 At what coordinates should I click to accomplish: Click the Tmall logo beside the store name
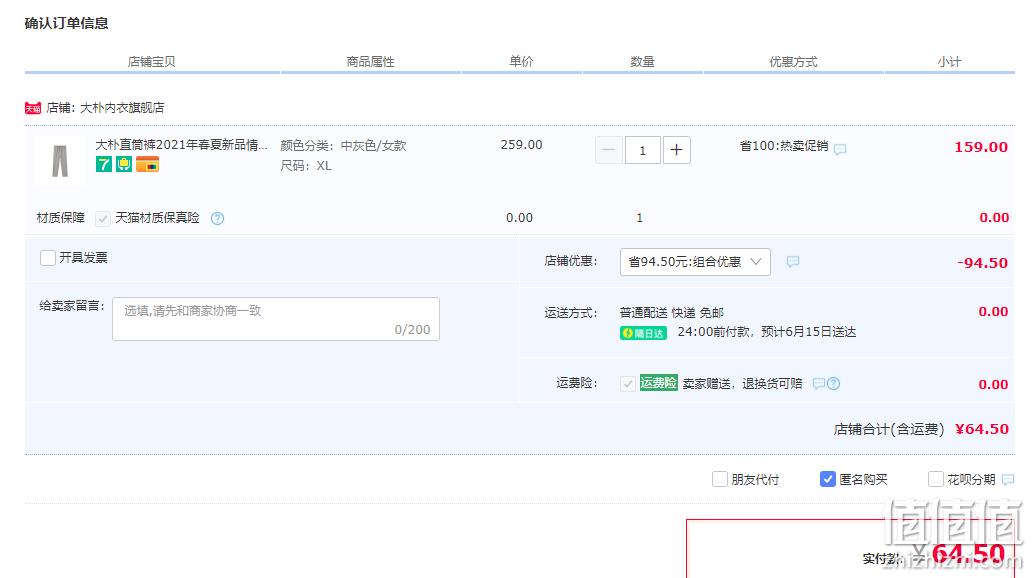click(33, 108)
